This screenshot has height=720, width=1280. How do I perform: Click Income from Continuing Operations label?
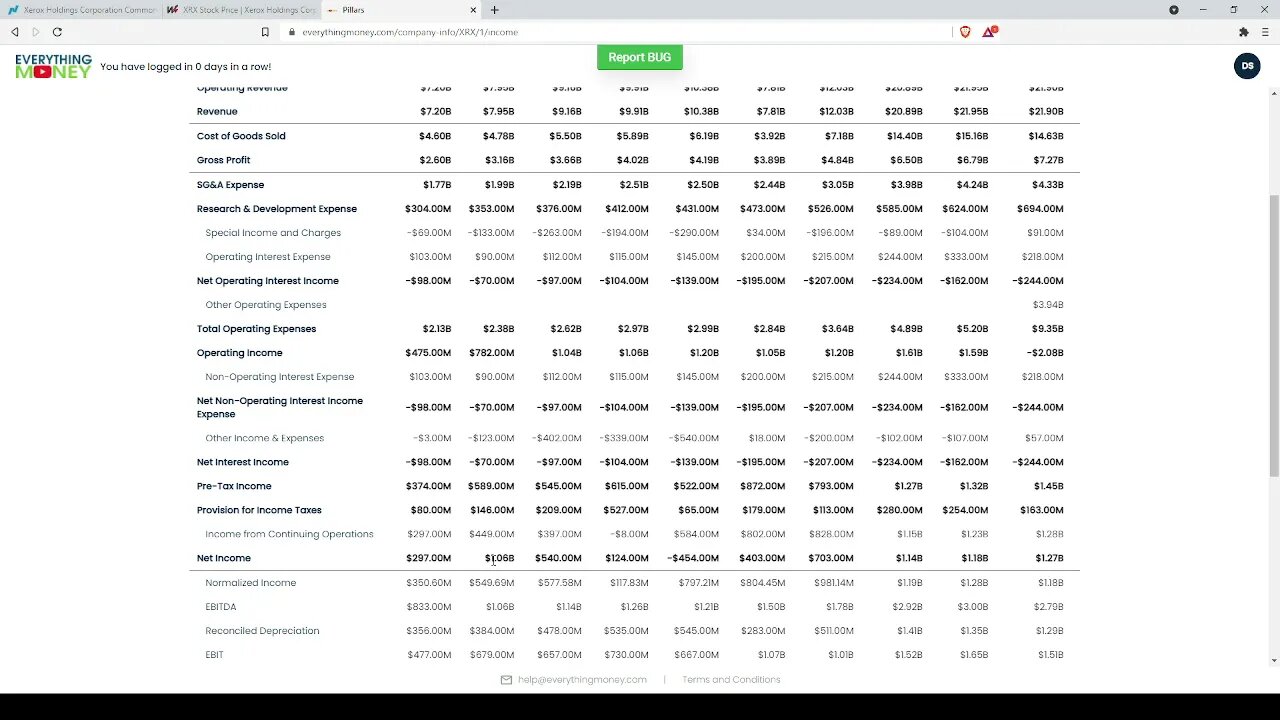(289, 534)
